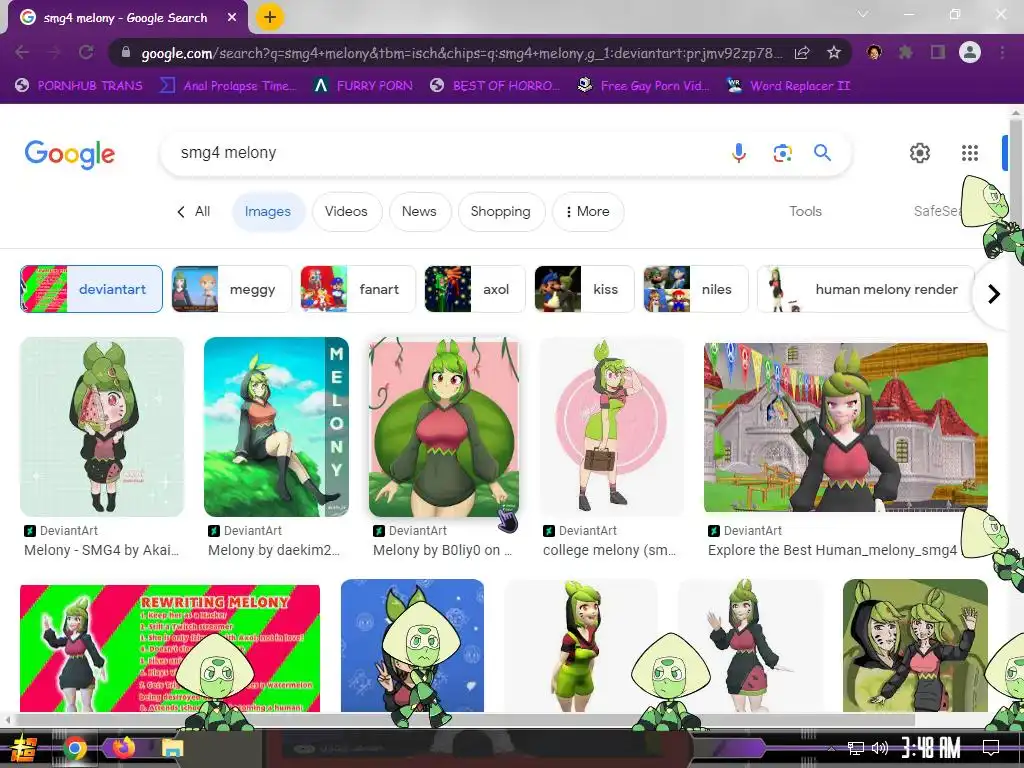The image size is (1024, 768).
Task: Click the new tab plus button
Action: point(270,18)
